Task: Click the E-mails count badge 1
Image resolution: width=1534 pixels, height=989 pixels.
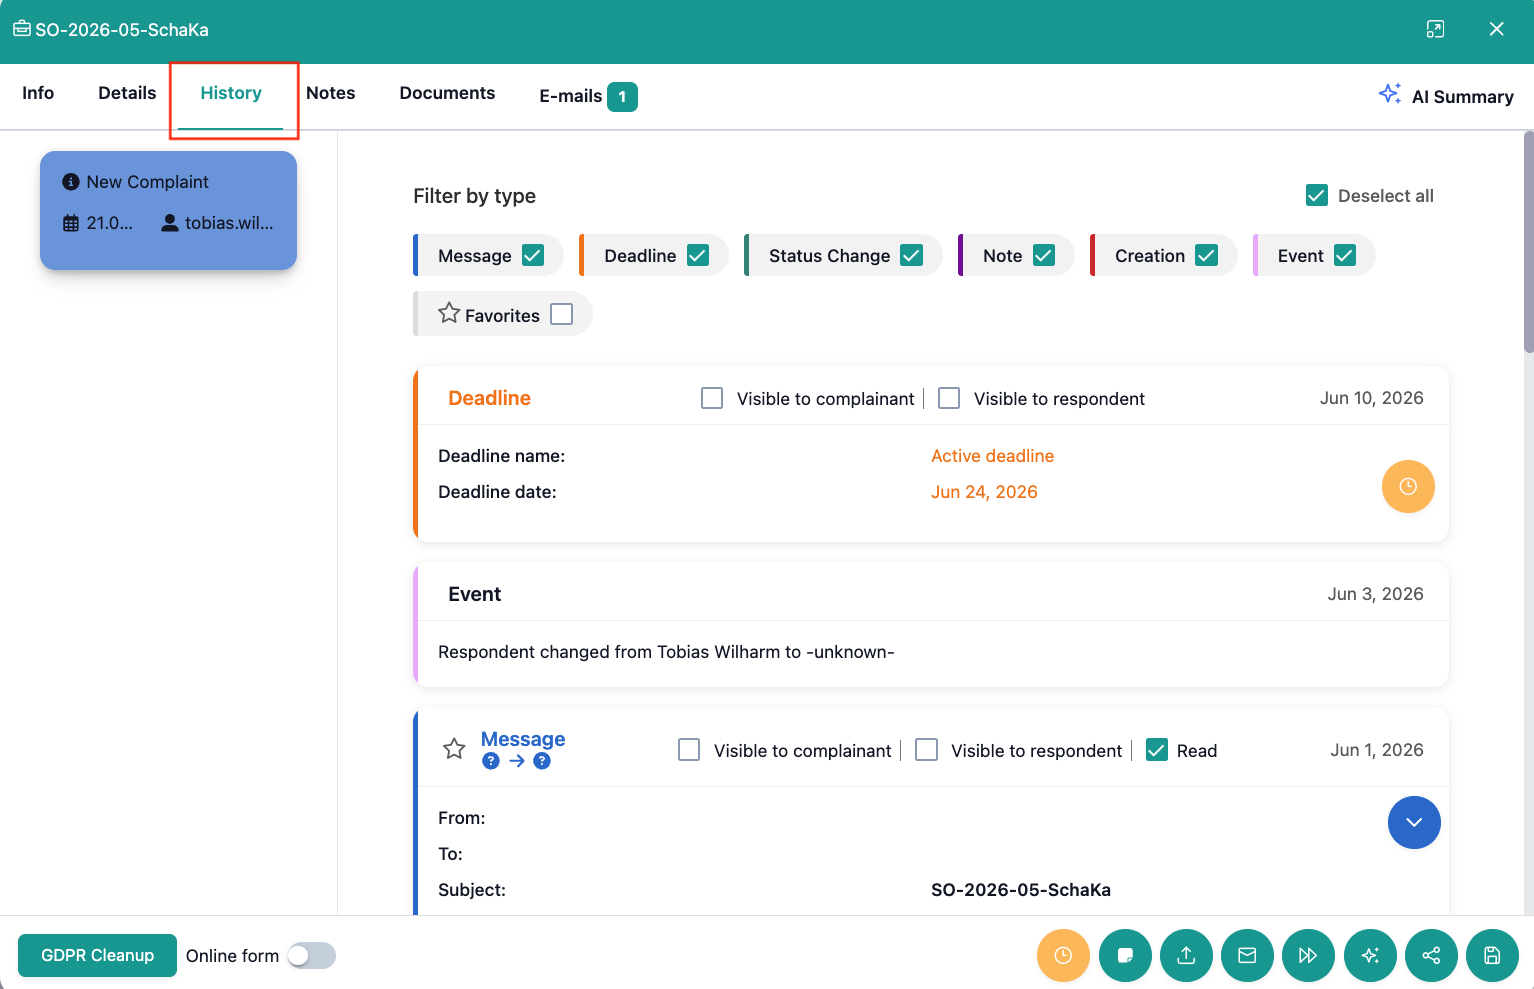Action: pos(622,97)
